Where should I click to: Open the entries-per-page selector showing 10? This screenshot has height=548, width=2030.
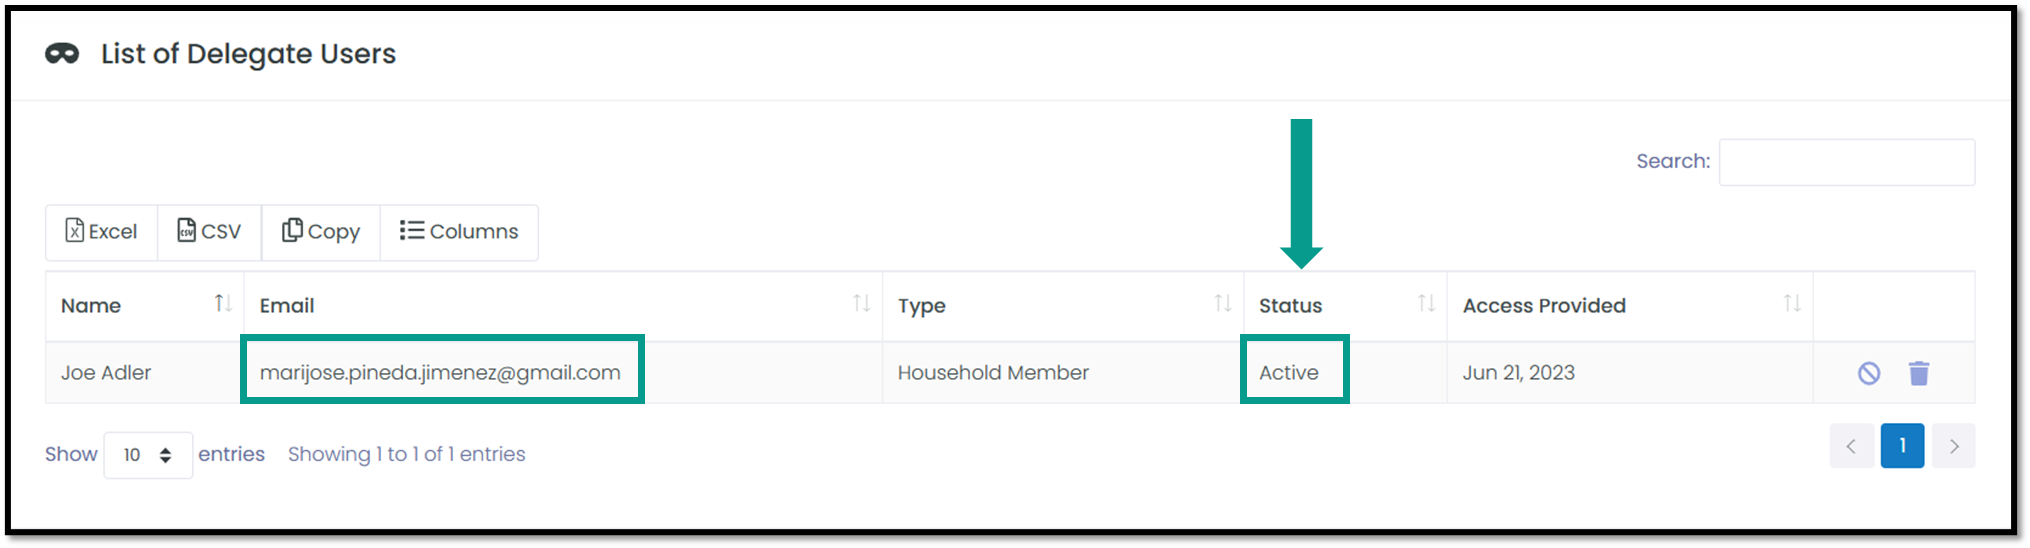click(x=148, y=455)
